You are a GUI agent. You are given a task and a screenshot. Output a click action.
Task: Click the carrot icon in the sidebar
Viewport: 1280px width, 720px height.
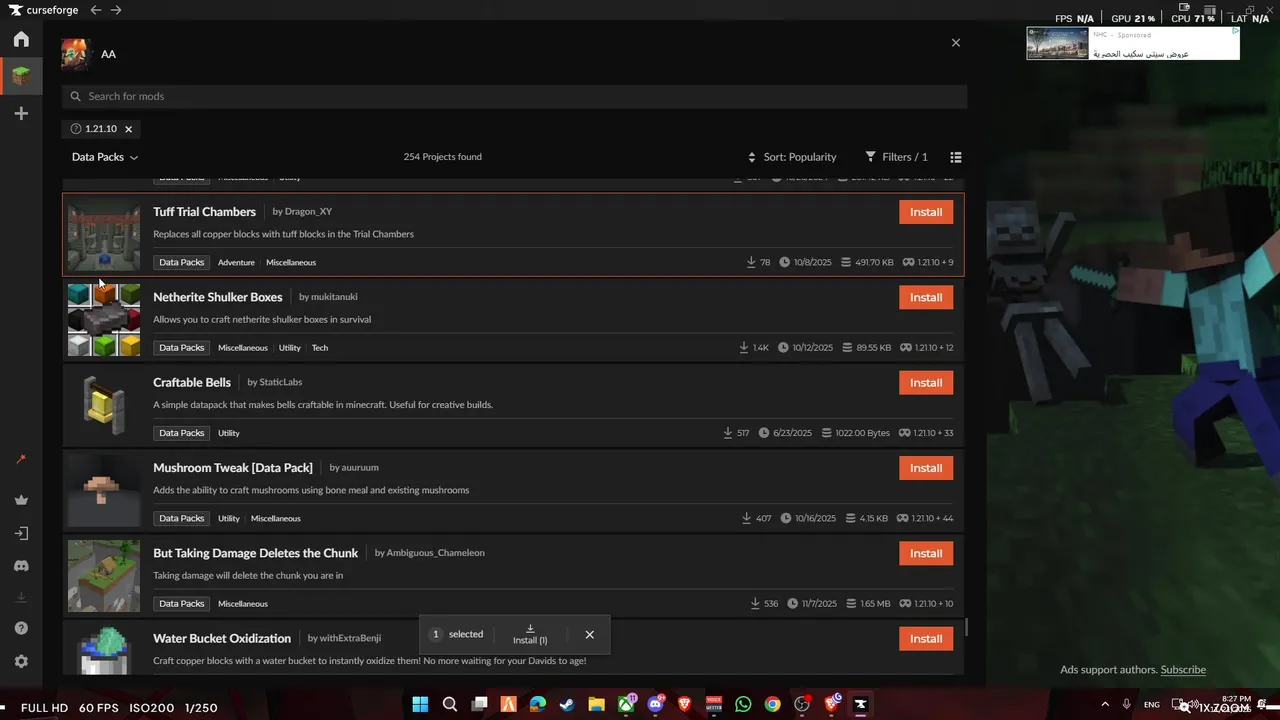21,459
